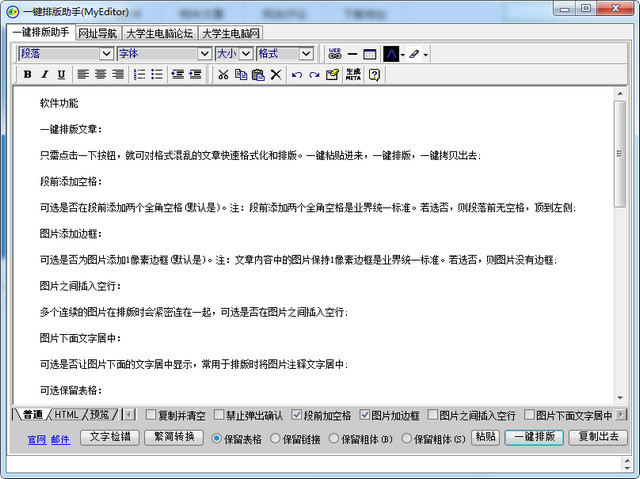The height and width of the screenshot is (479, 640).
Task: Open the 大学生电脑网 tab
Action: coord(231,33)
